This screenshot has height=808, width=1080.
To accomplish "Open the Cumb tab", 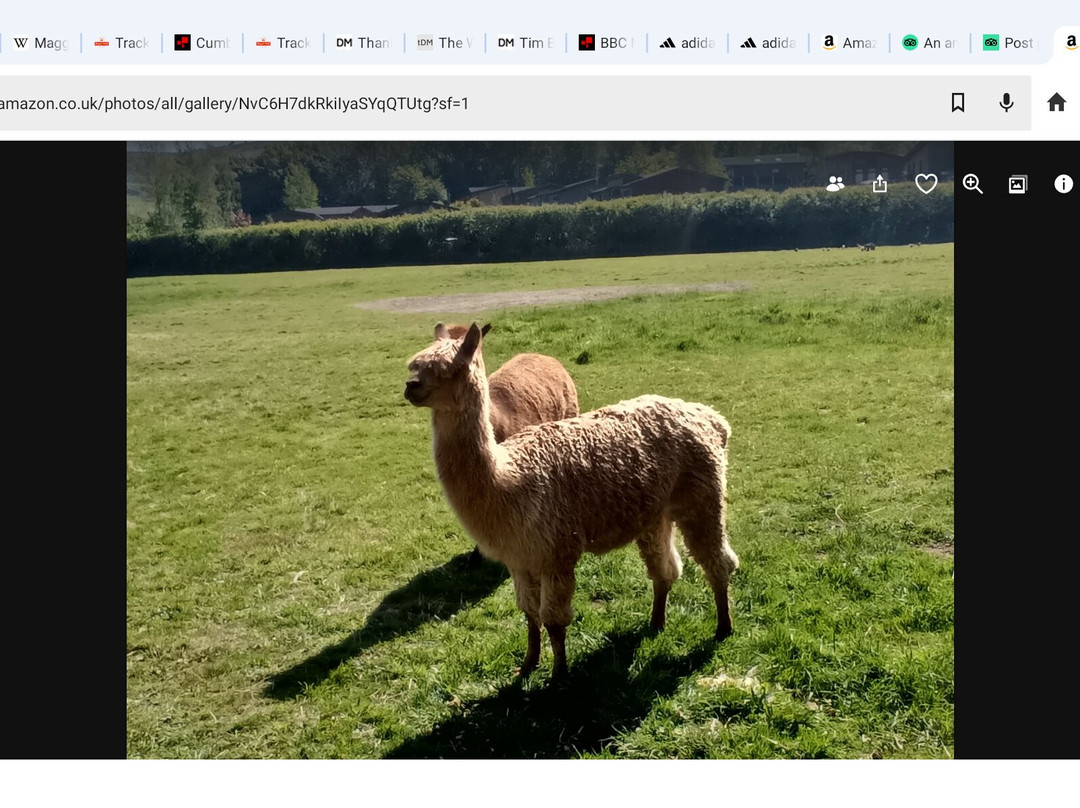I will [x=202, y=43].
